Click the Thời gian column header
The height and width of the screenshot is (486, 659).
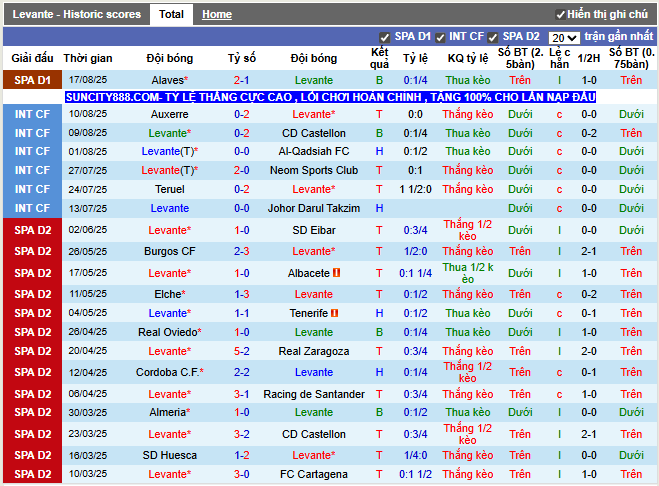tap(88, 58)
